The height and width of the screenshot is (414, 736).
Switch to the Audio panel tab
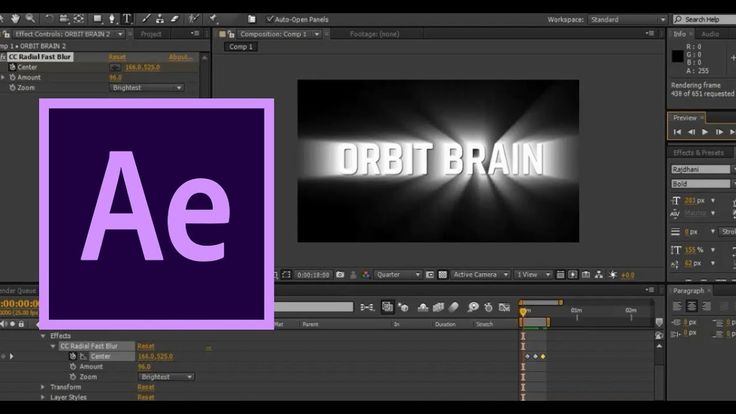710,34
